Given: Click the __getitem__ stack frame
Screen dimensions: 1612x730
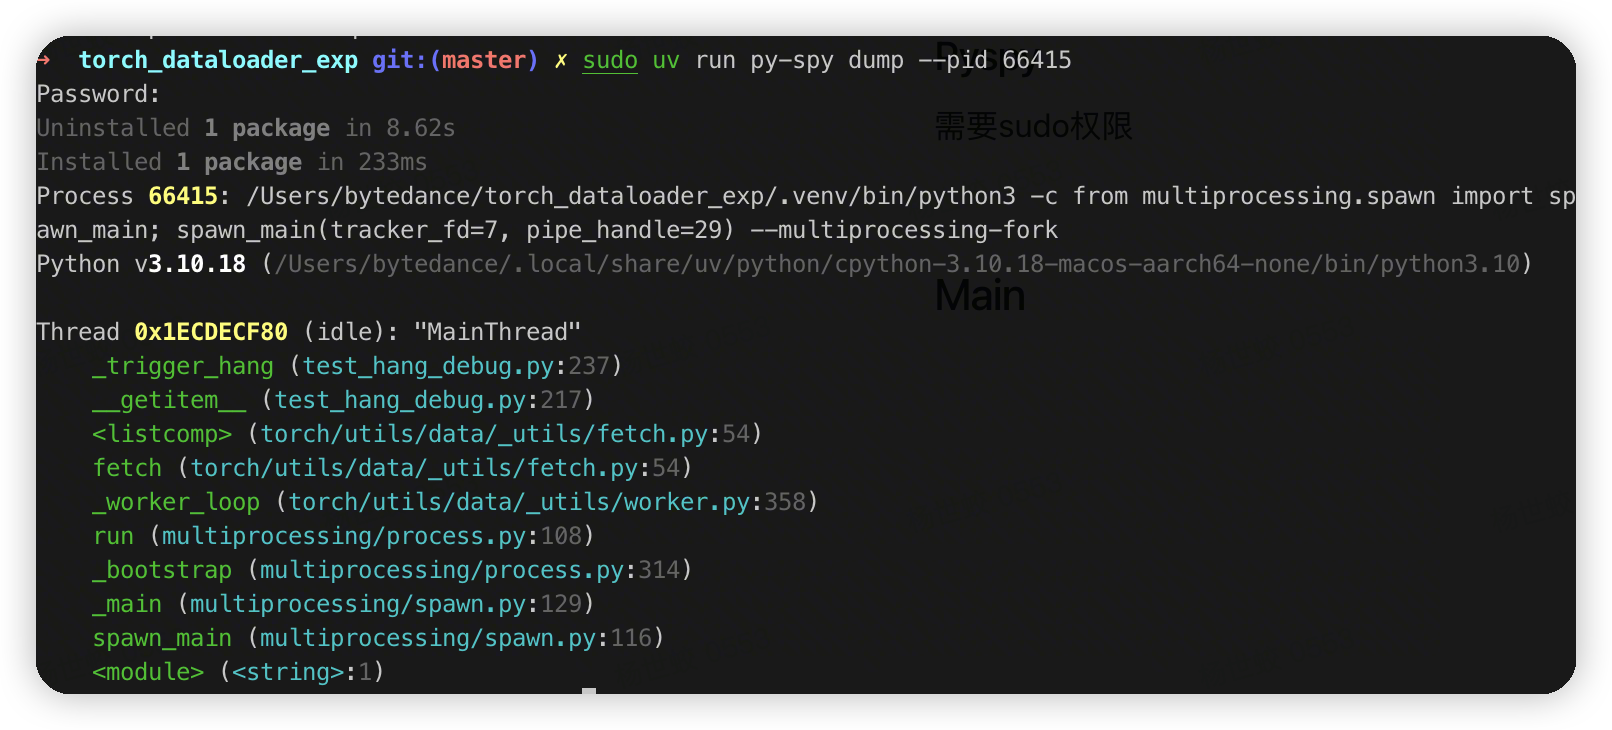Looking at the screenshot, I should pos(169,400).
